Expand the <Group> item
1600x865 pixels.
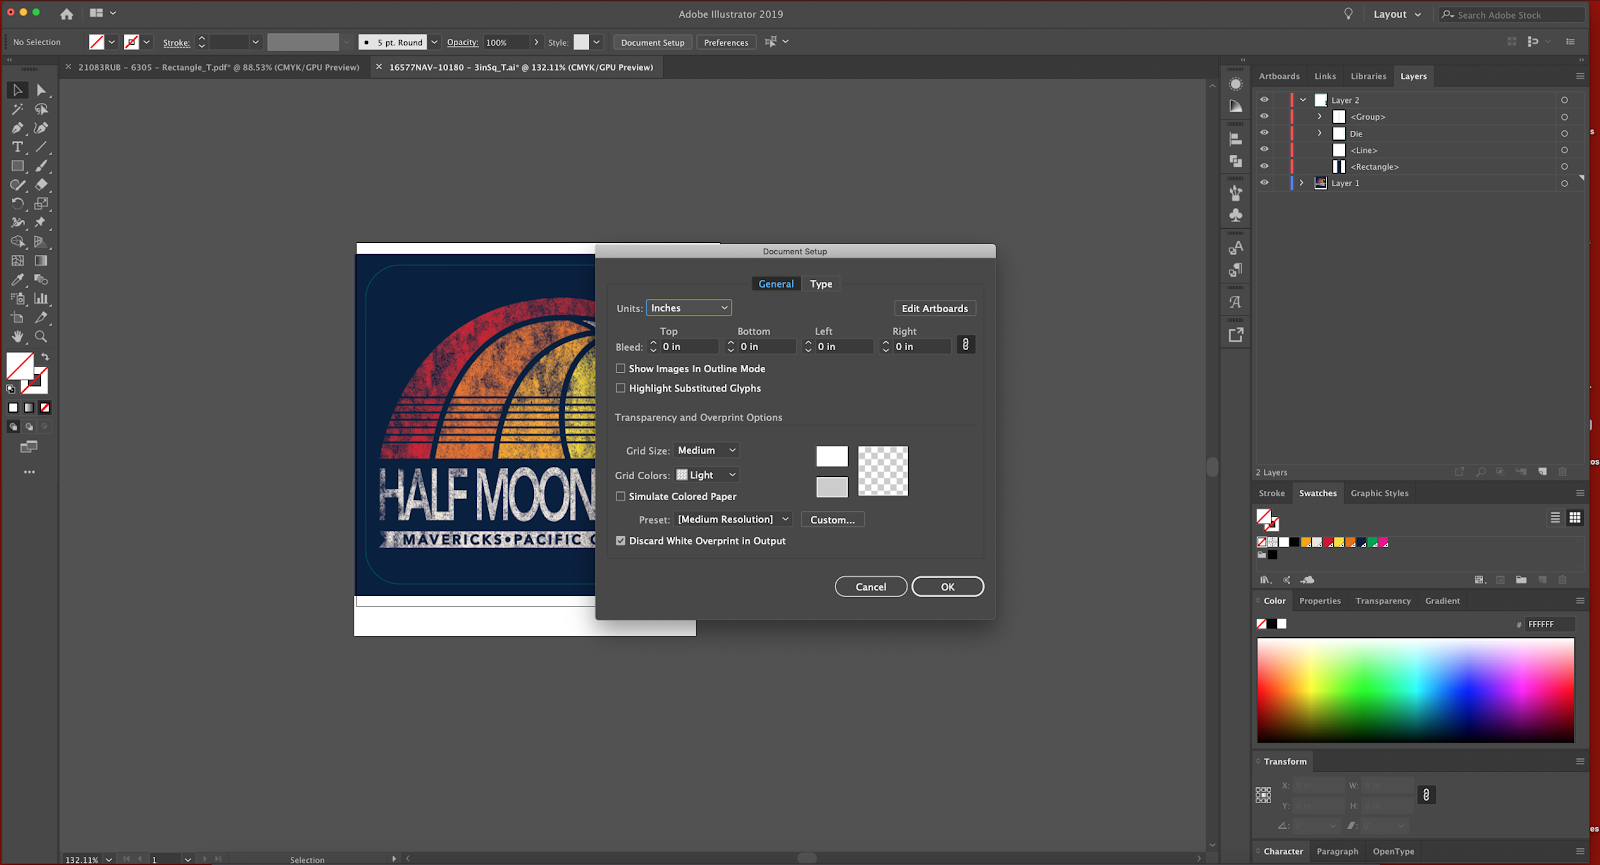1320,117
